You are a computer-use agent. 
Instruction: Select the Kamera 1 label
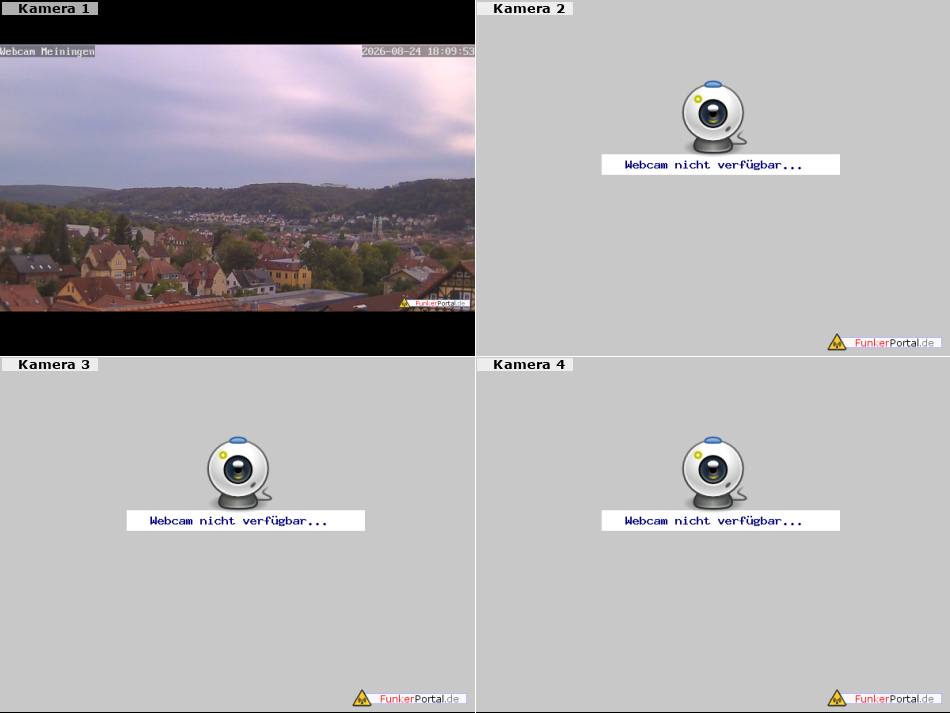50,8
